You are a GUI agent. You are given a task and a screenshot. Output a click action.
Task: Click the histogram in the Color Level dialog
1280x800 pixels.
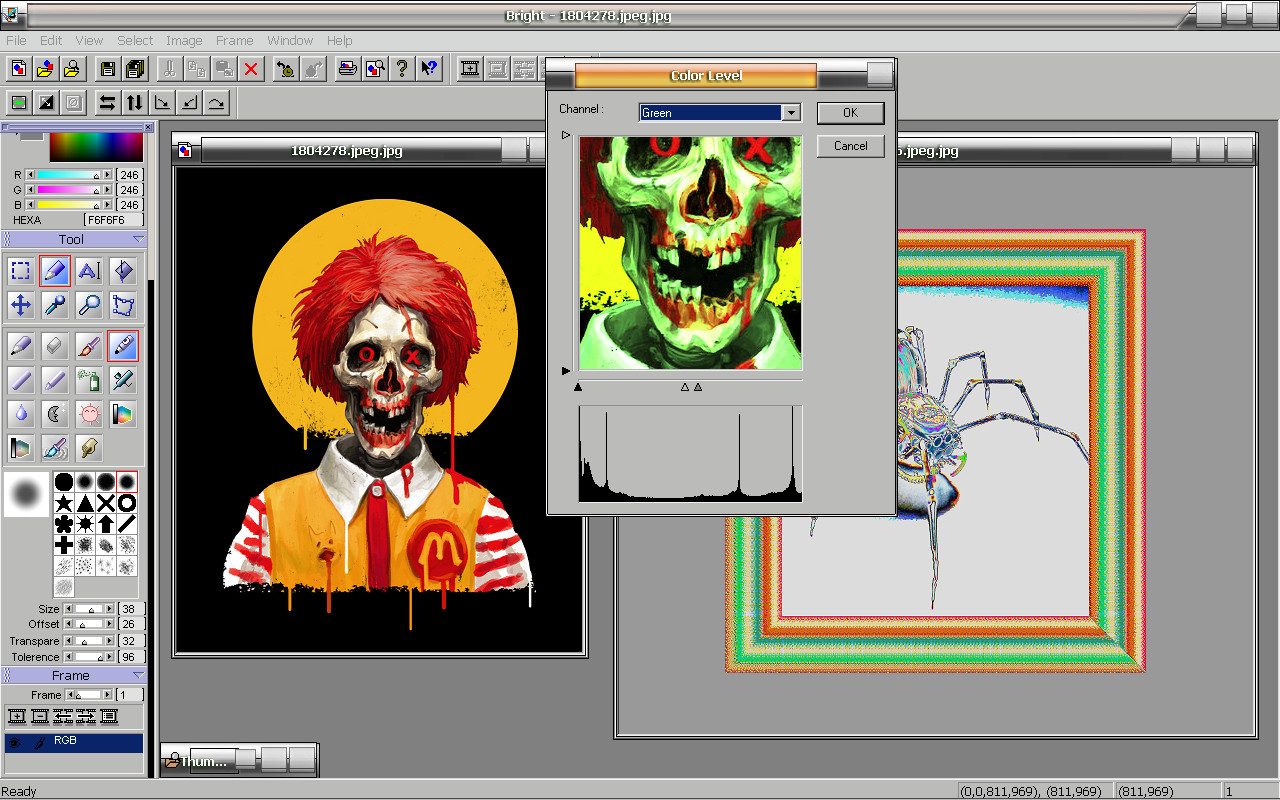pyautogui.click(x=690, y=453)
